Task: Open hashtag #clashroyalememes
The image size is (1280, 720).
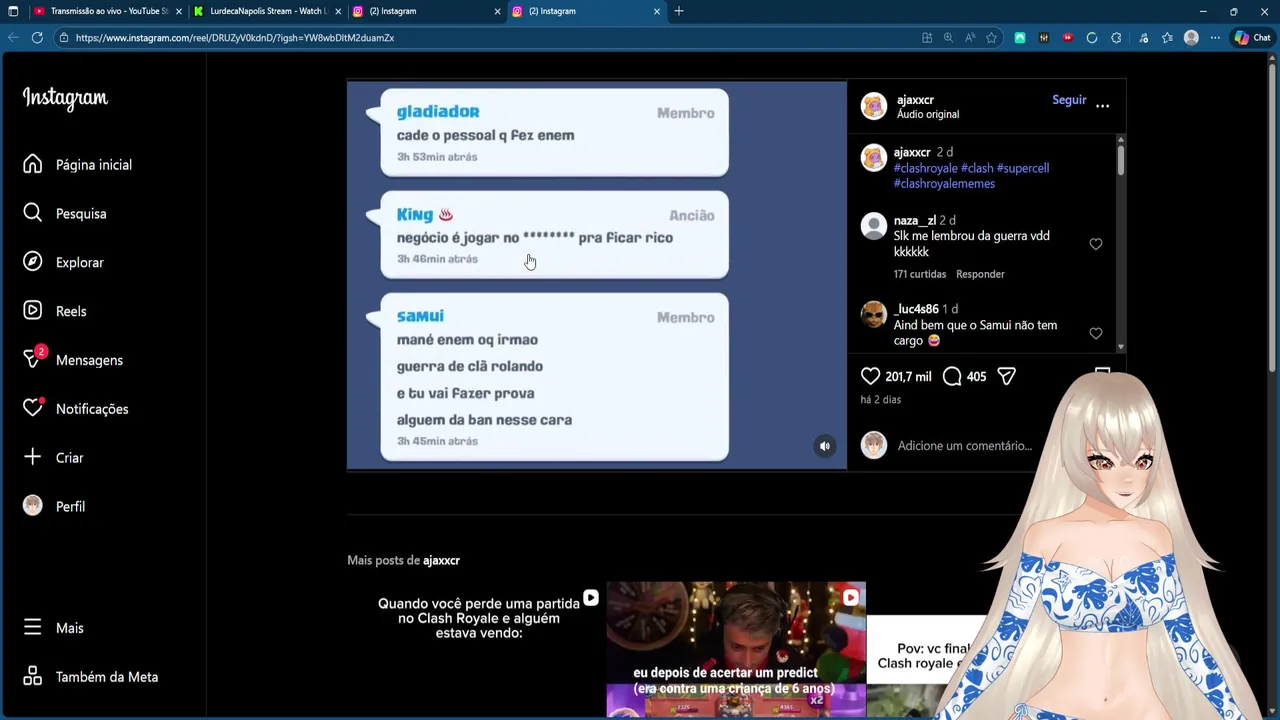Action: coord(944,184)
